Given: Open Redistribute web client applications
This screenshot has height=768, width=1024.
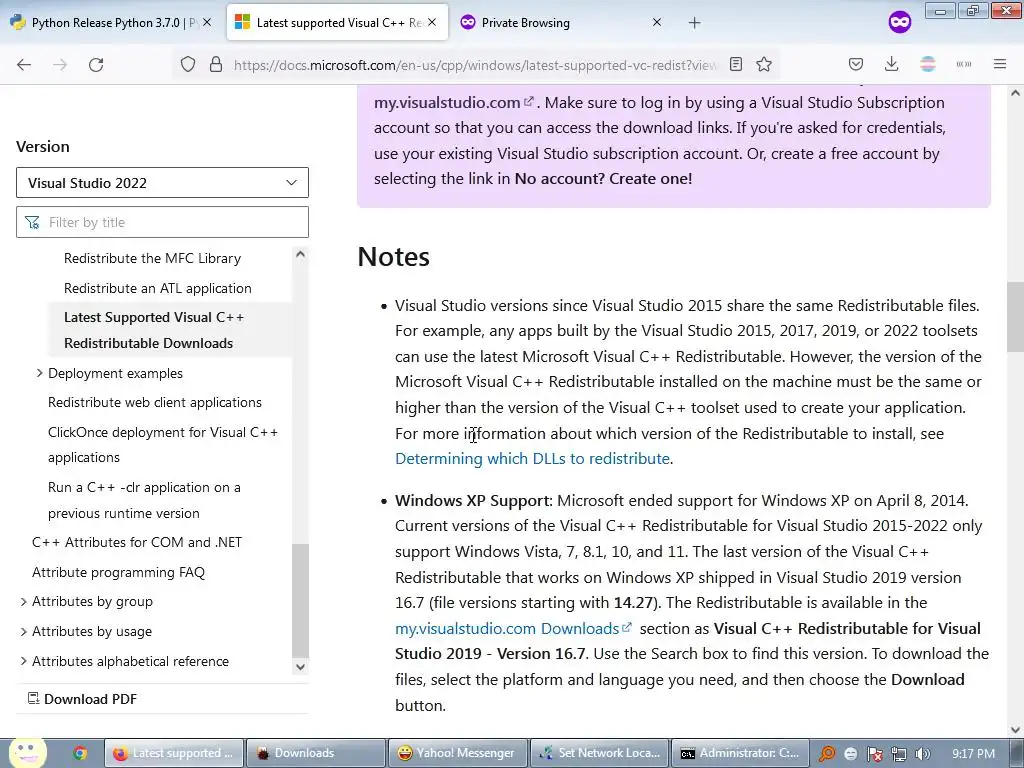Looking at the screenshot, I should tap(155, 402).
